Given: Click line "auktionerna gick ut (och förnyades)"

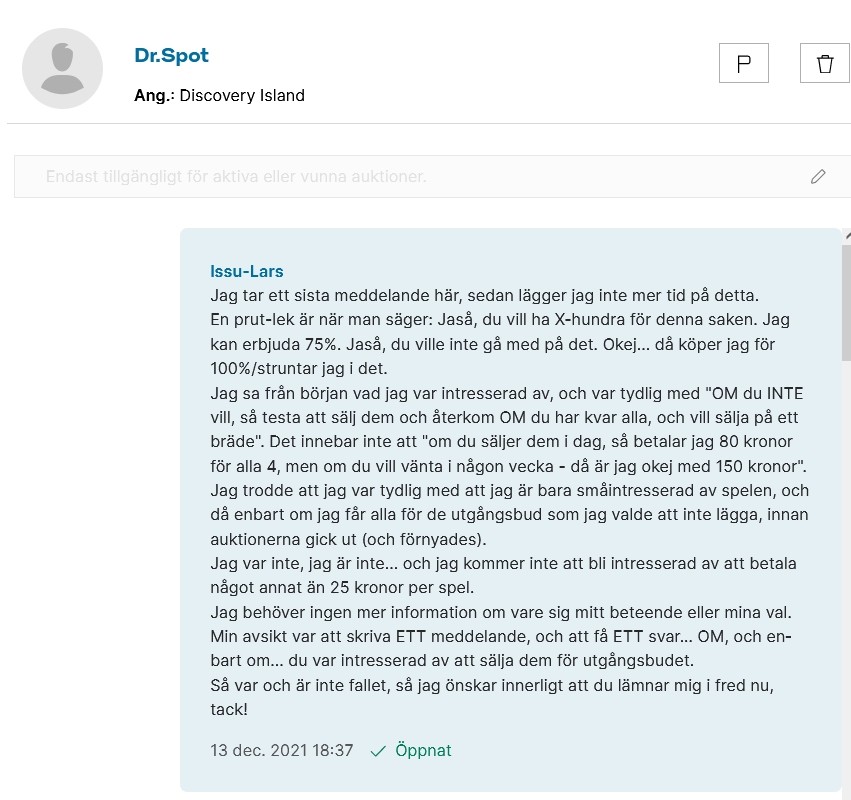Looking at the screenshot, I should coord(348,539).
